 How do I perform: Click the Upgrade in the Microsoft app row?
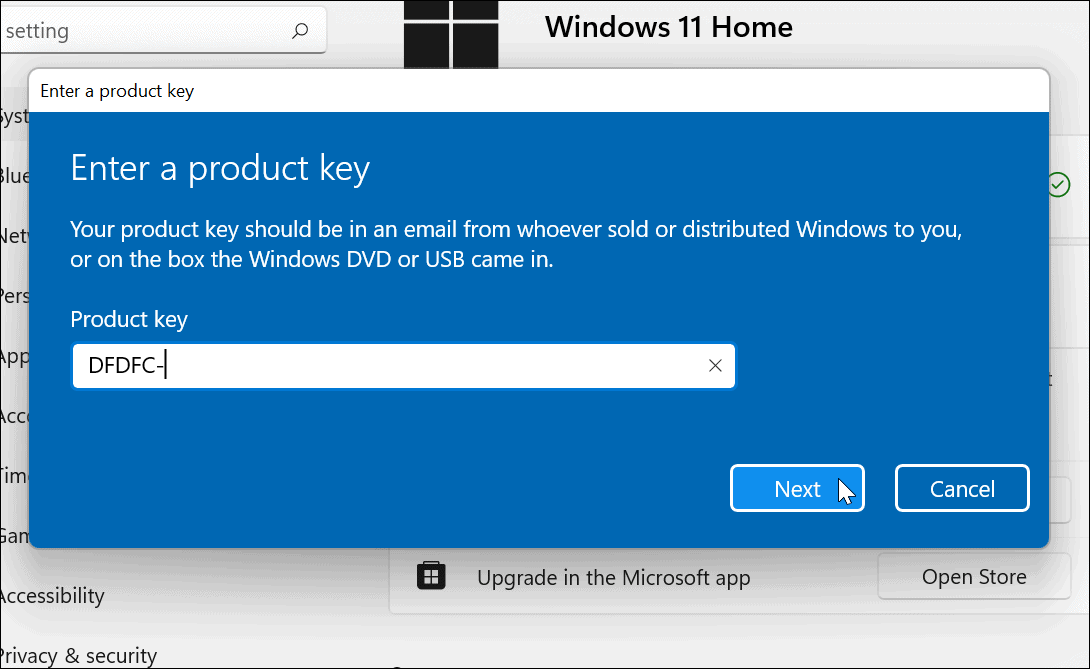[613, 577]
